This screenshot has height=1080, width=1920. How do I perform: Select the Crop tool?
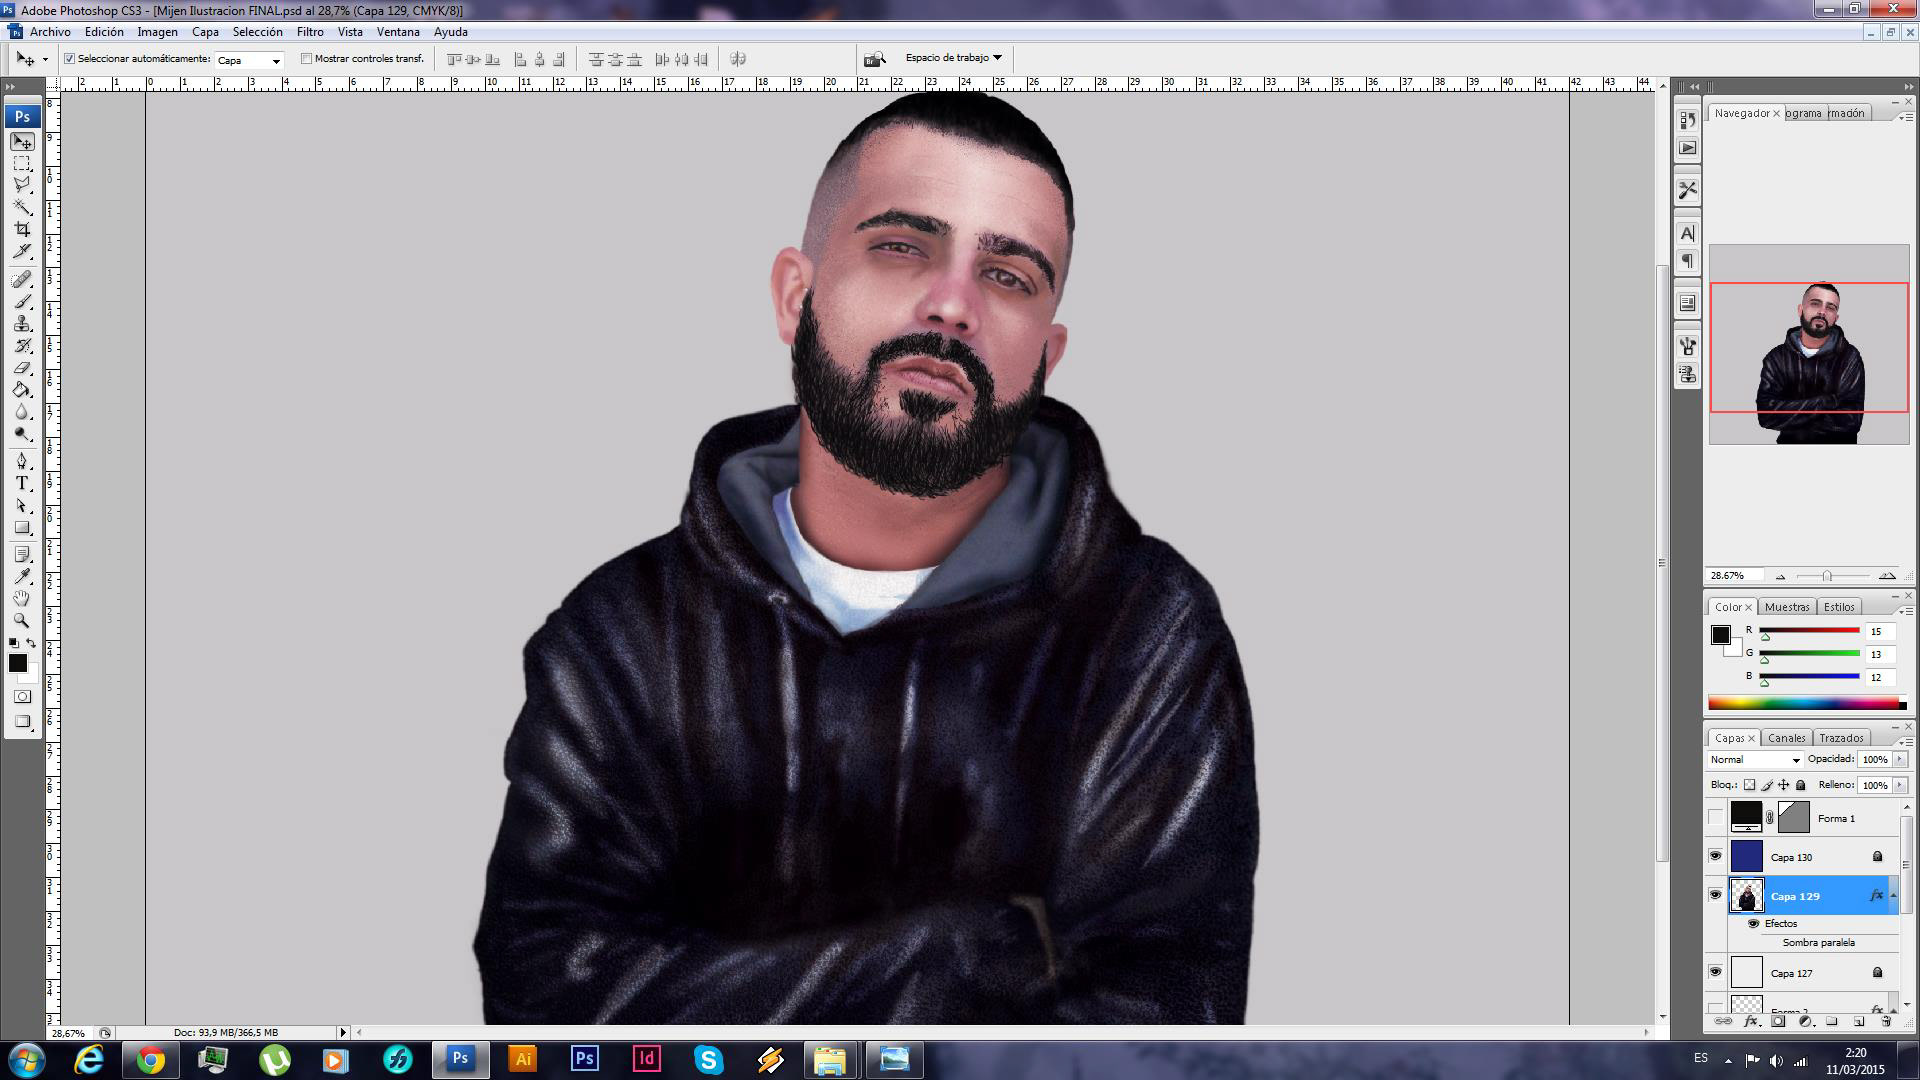coord(22,230)
